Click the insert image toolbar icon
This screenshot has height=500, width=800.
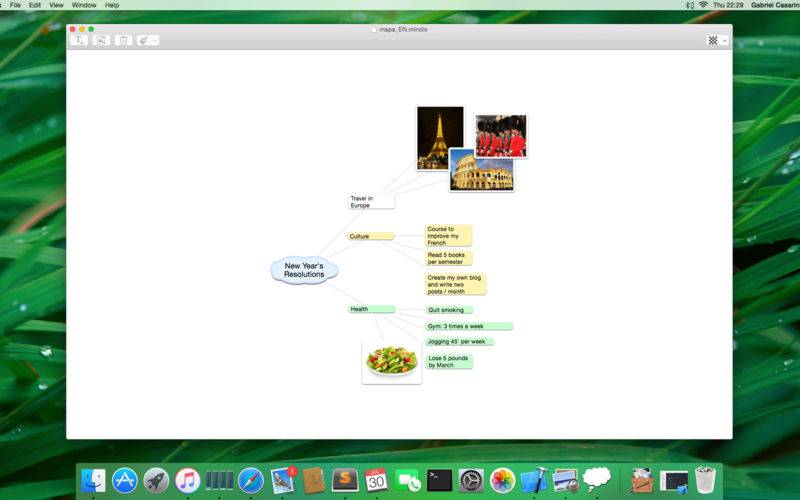(101, 40)
